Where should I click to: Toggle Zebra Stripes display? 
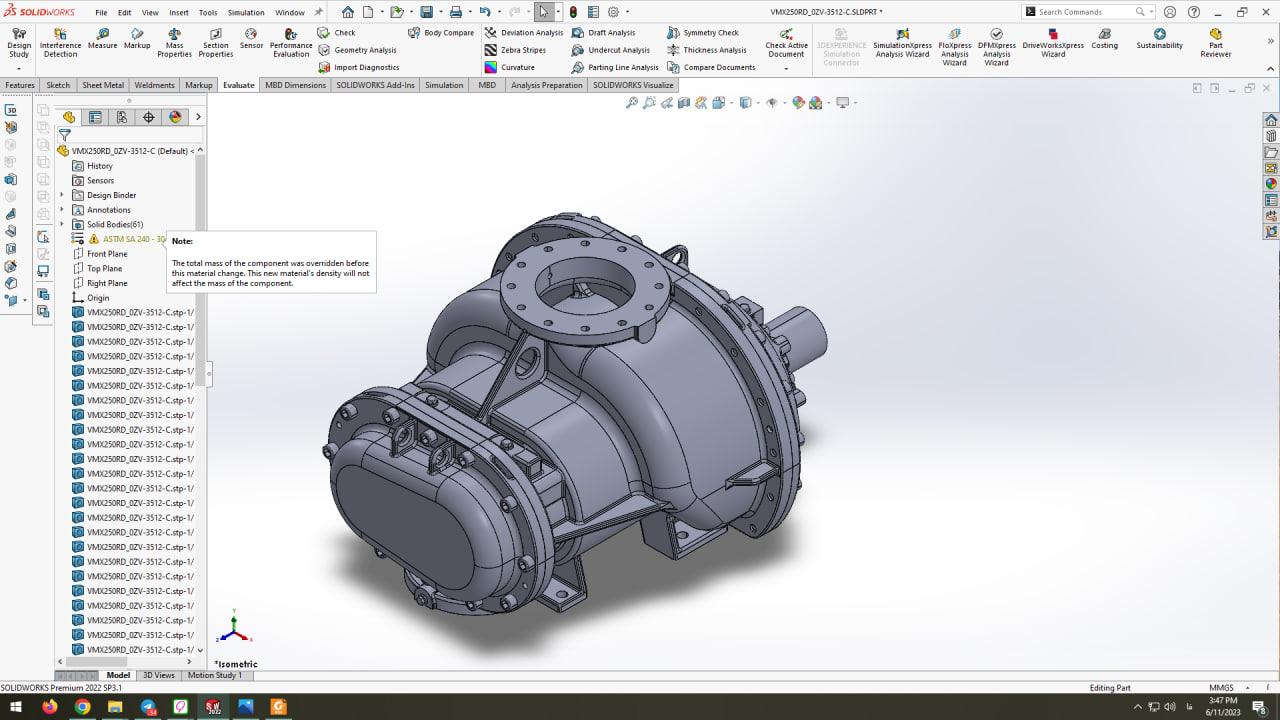515,50
